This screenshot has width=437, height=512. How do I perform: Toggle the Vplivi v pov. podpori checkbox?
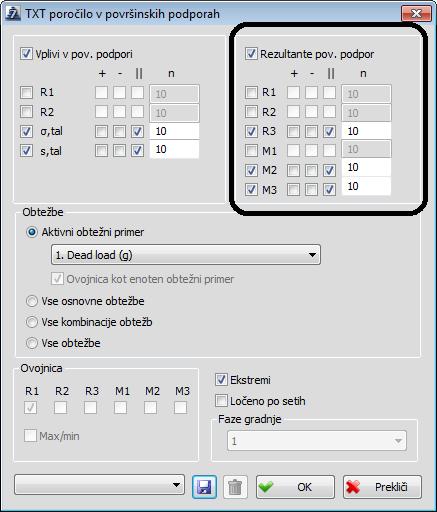26,54
